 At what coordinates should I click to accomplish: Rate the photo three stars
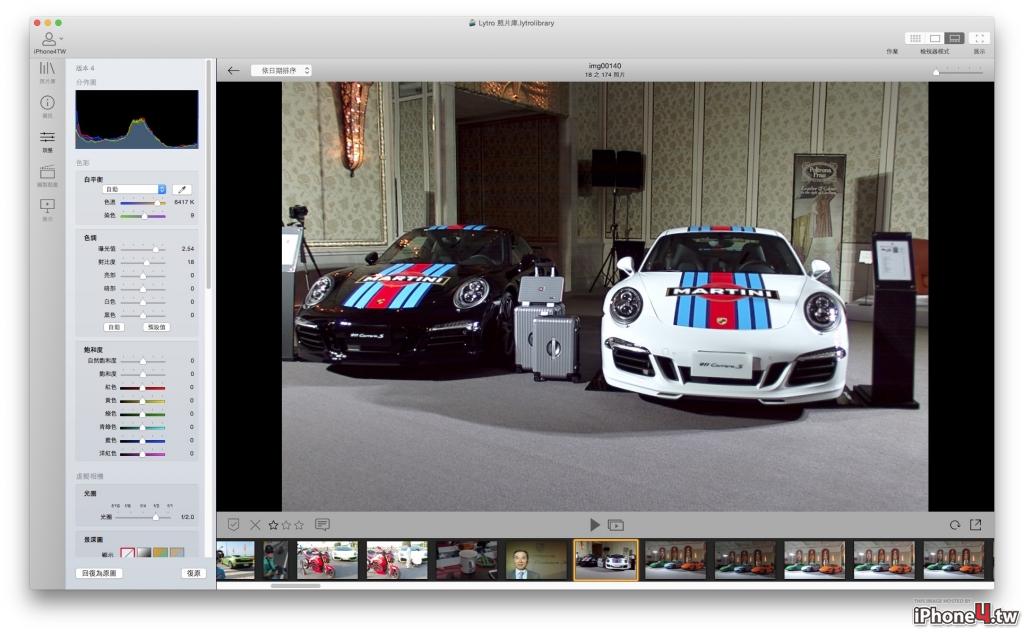point(299,525)
